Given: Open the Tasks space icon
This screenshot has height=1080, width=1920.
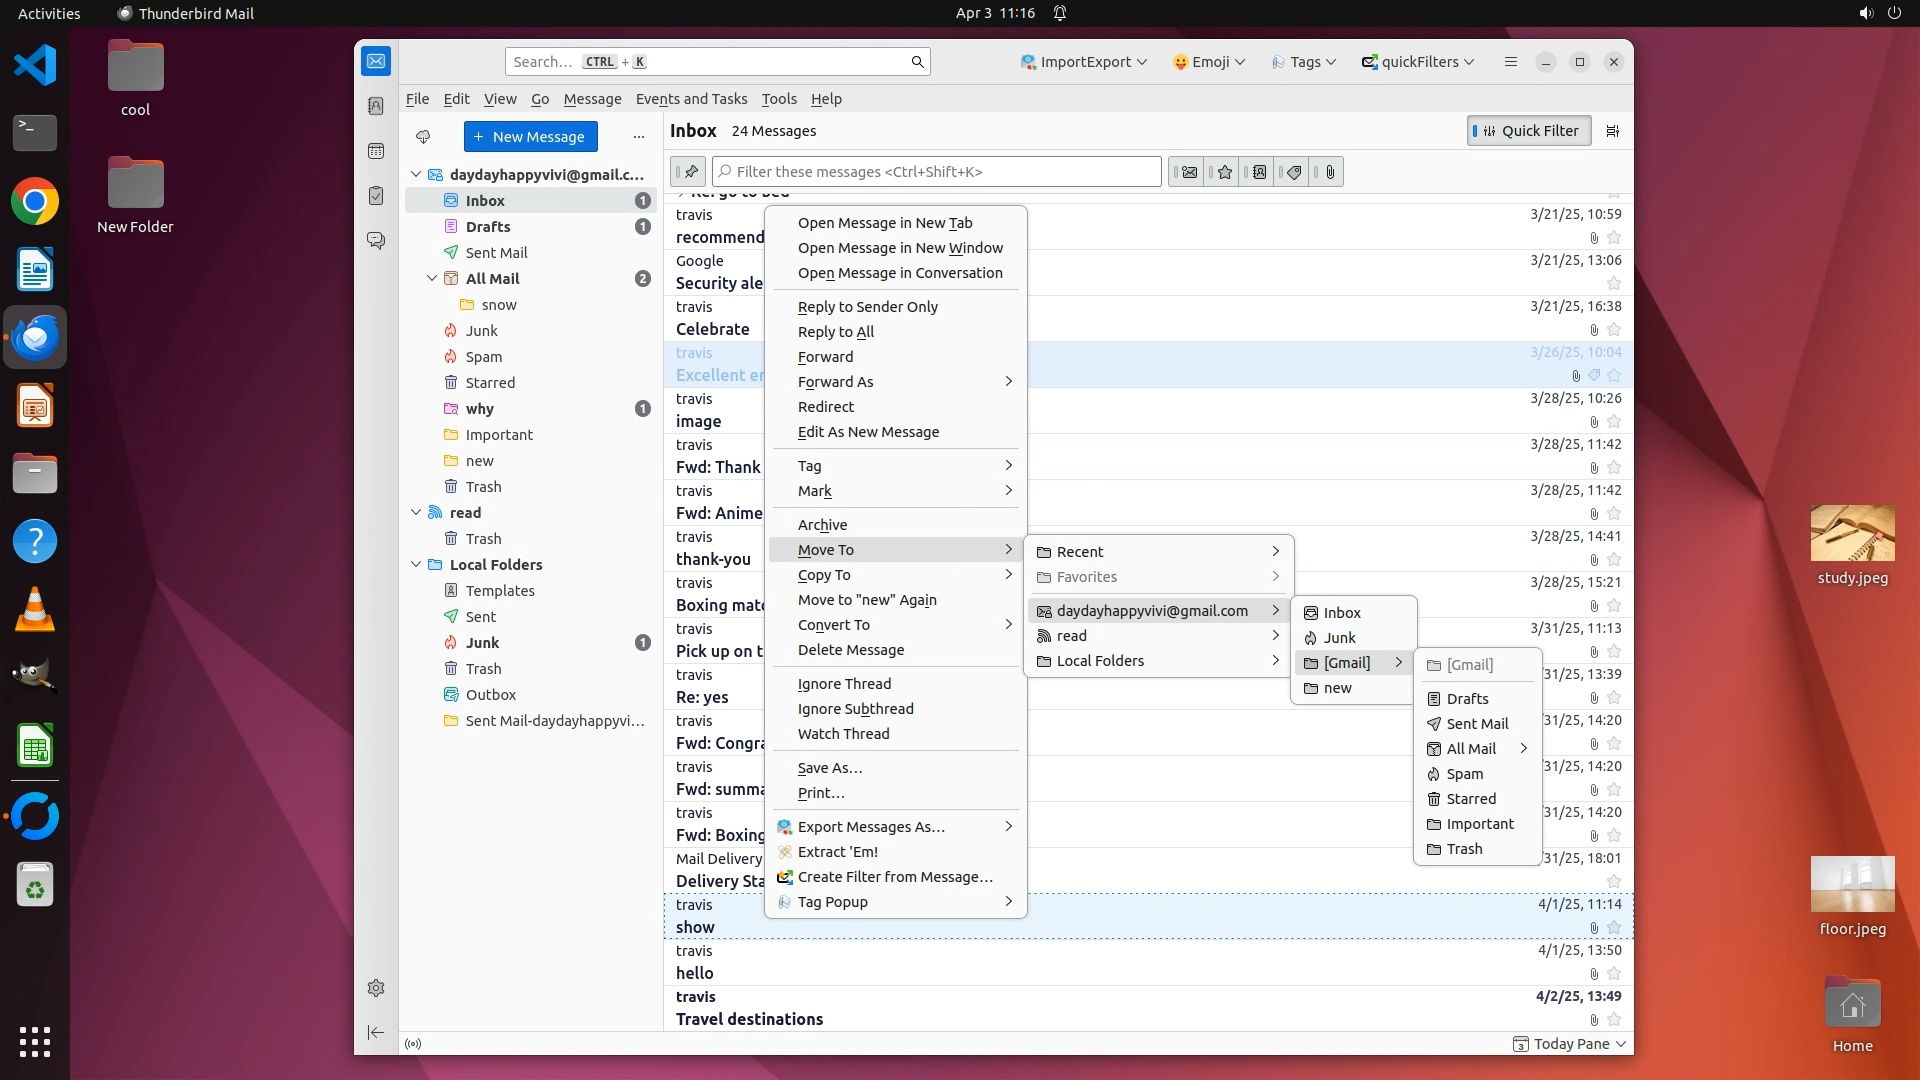Looking at the screenshot, I should (376, 196).
